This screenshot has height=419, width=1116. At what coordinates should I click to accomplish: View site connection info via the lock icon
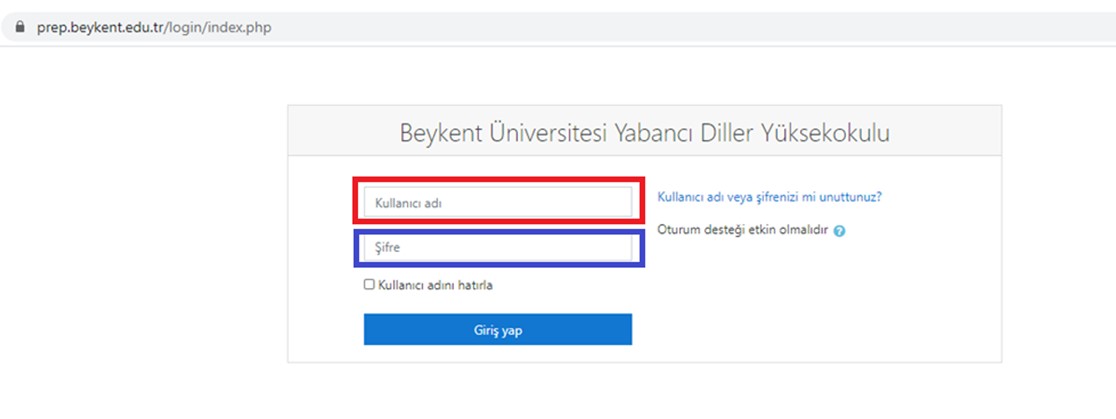(x=19, y=28)
